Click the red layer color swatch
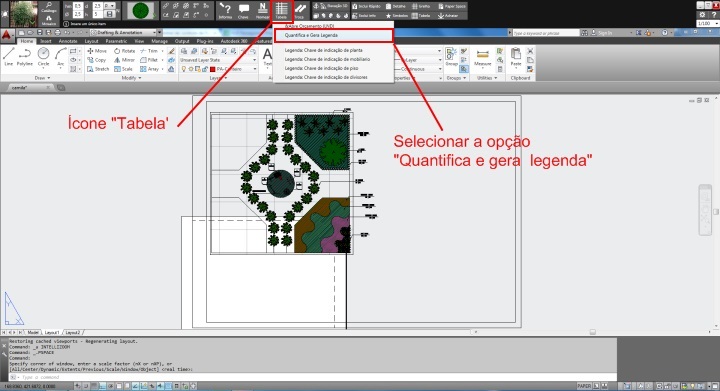720x391 pixels. (213, 69)
